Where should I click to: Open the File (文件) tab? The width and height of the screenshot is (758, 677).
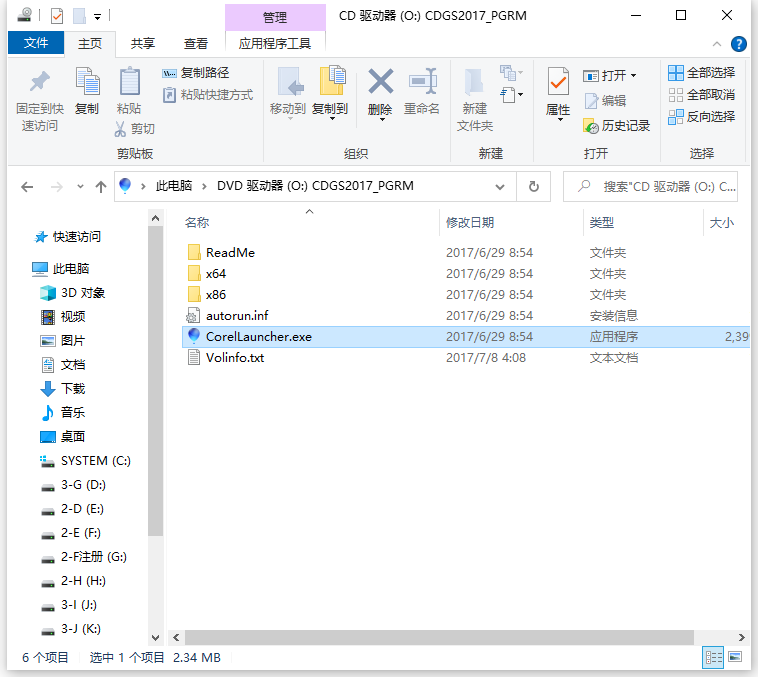click(x=36, y=43)
